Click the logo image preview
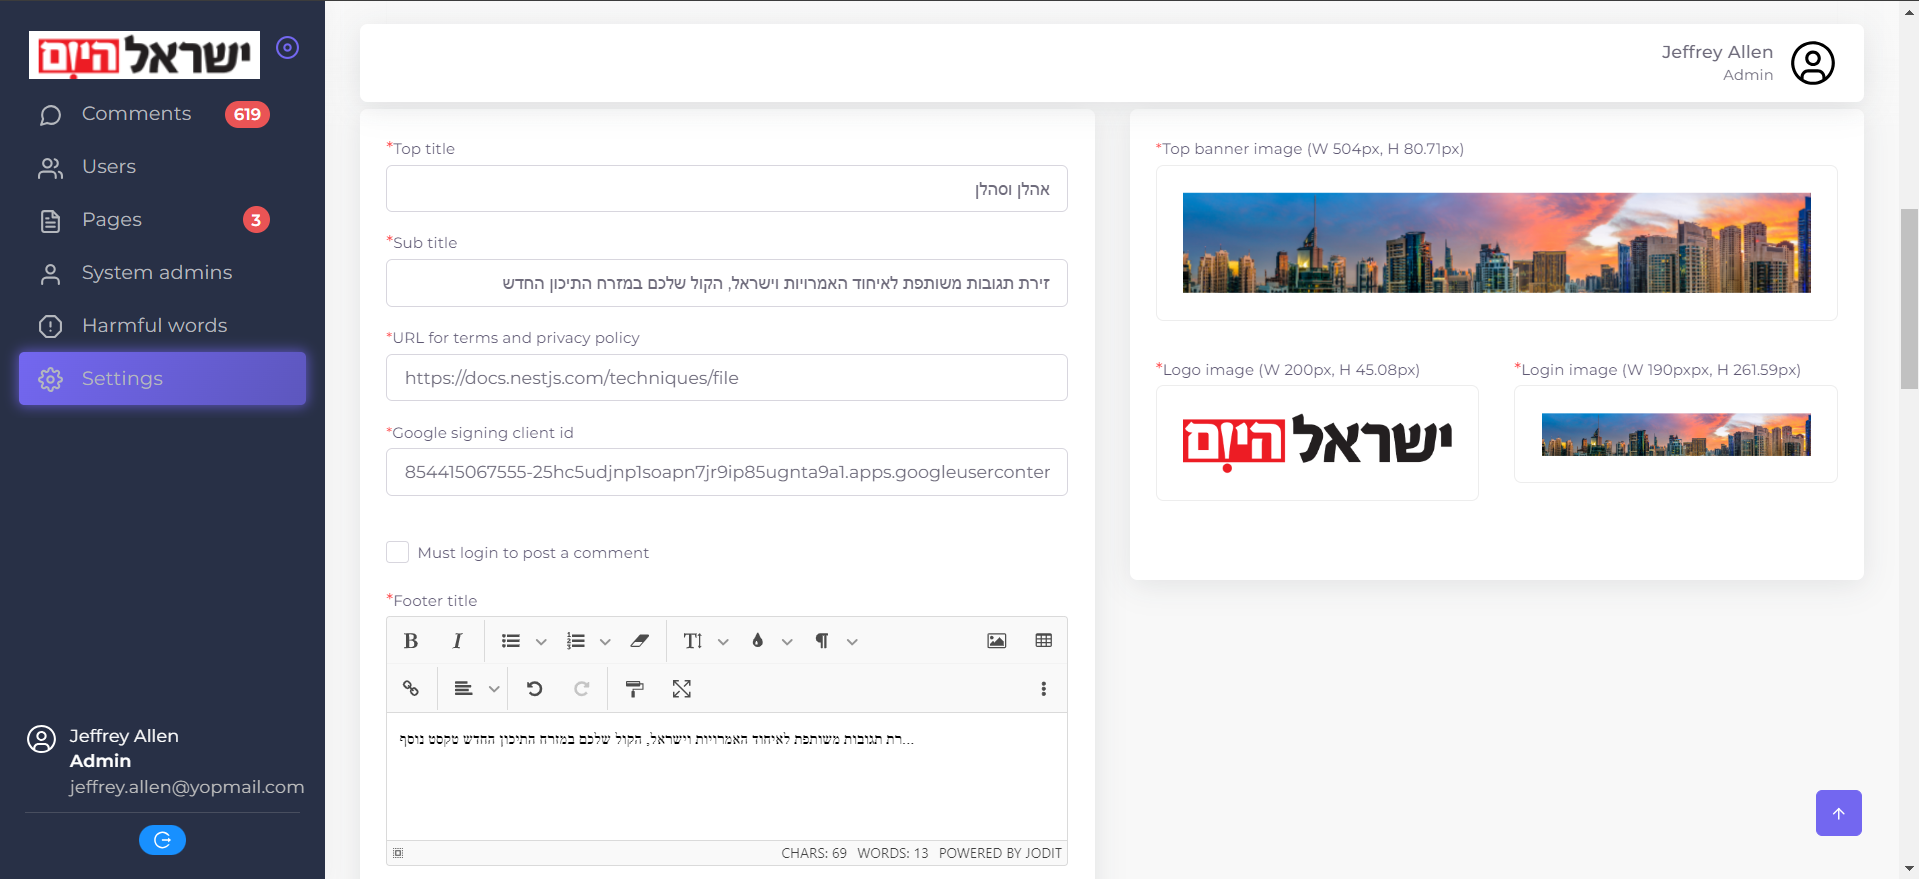 click(x=1317, y=442)
